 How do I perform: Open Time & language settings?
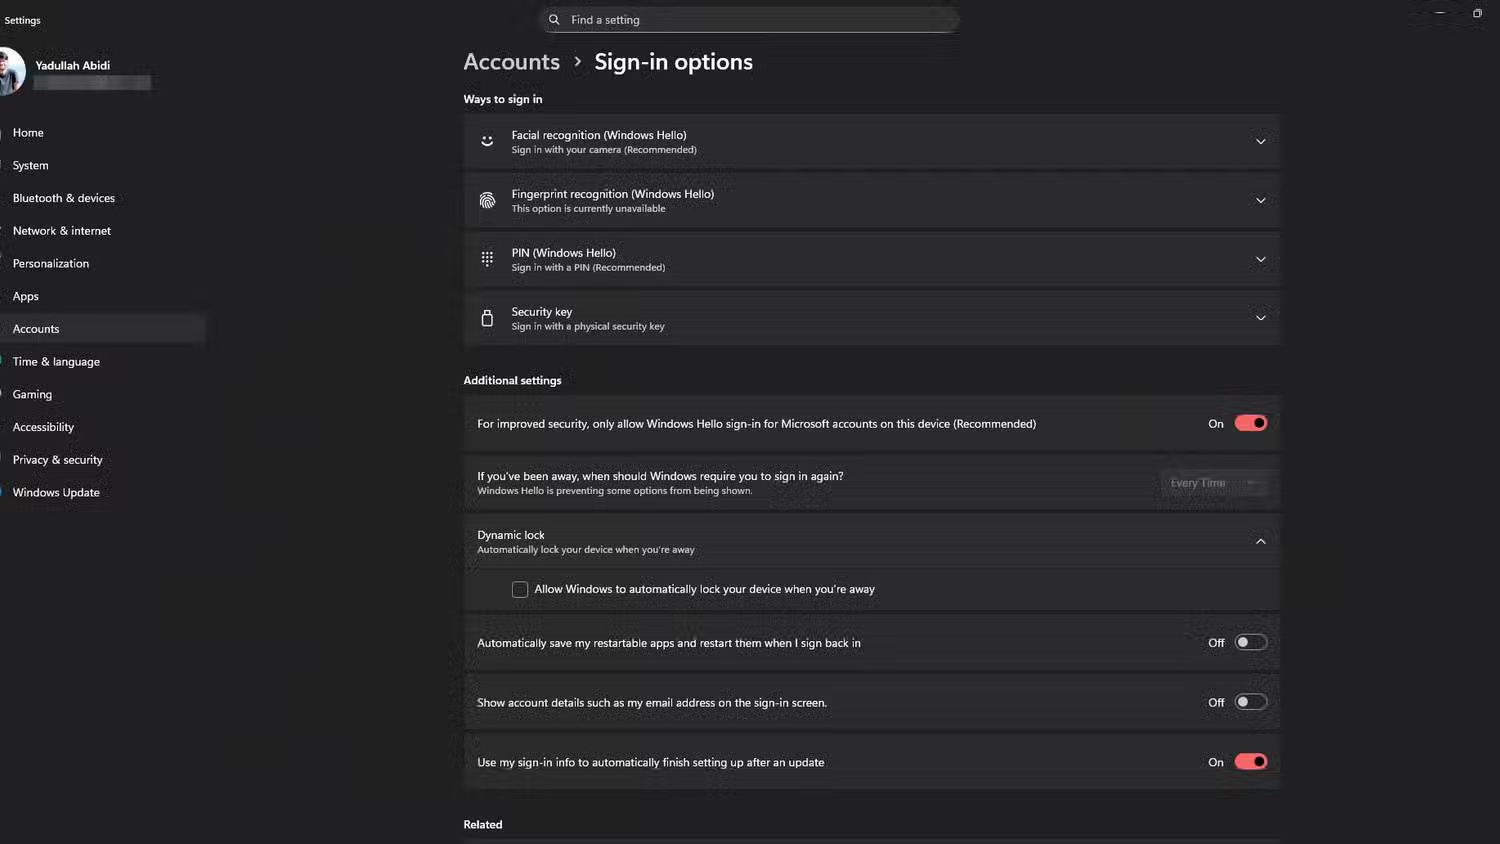(56, 361)
